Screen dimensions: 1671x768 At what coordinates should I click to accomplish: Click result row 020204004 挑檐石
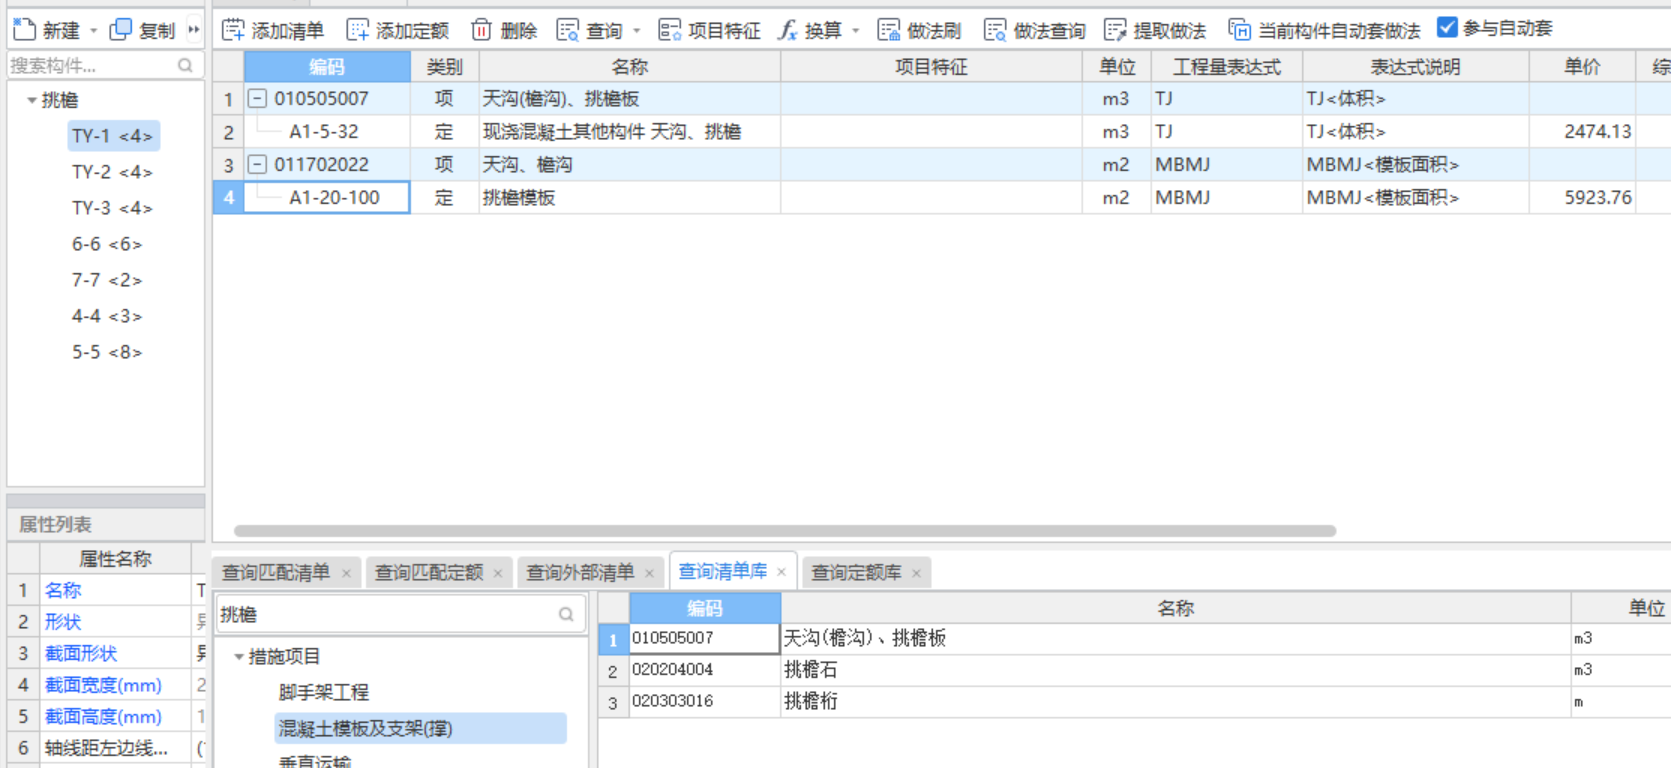point(1135,670)
